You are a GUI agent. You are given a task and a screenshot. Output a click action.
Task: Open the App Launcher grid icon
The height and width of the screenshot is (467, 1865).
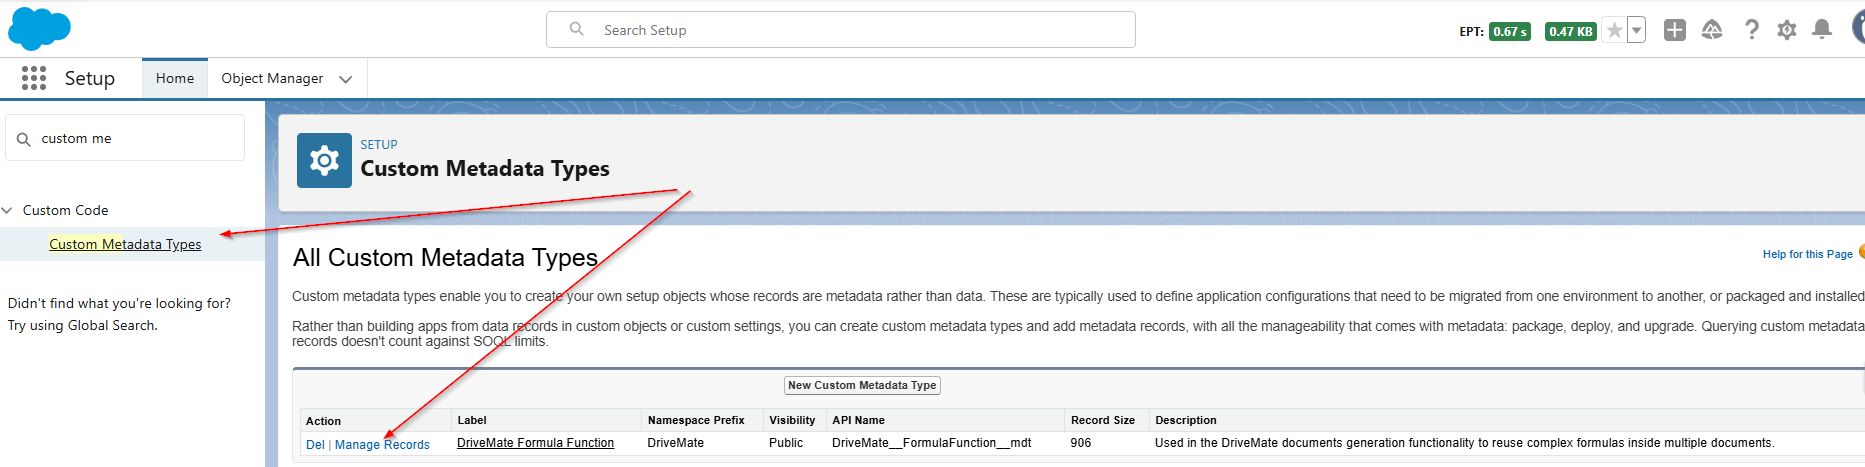coord(34,78)
